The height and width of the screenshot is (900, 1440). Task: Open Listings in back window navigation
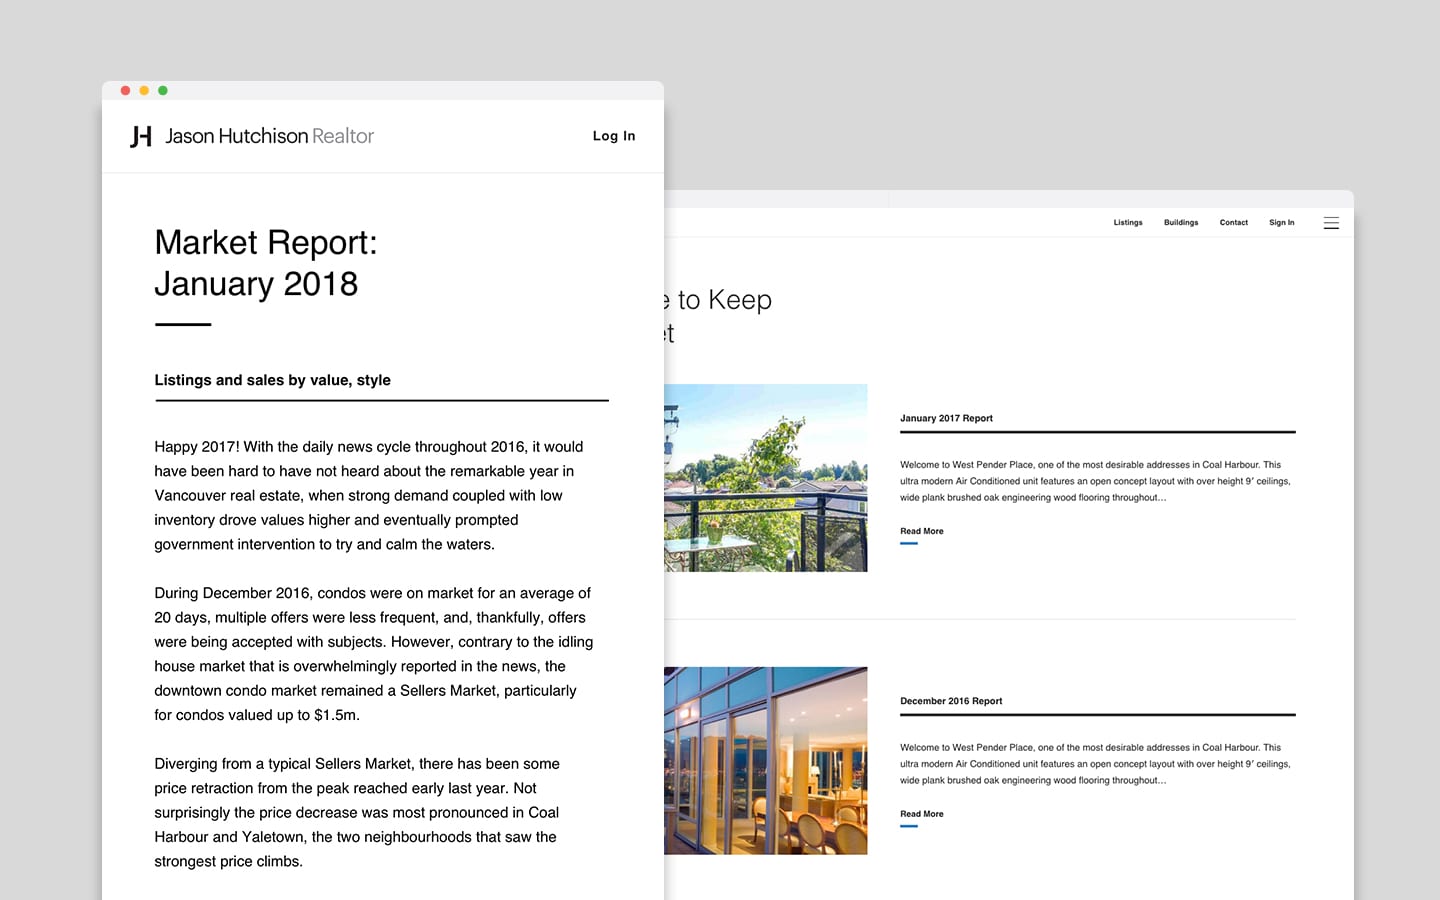pyautogui.click(x=1128, y=223)
